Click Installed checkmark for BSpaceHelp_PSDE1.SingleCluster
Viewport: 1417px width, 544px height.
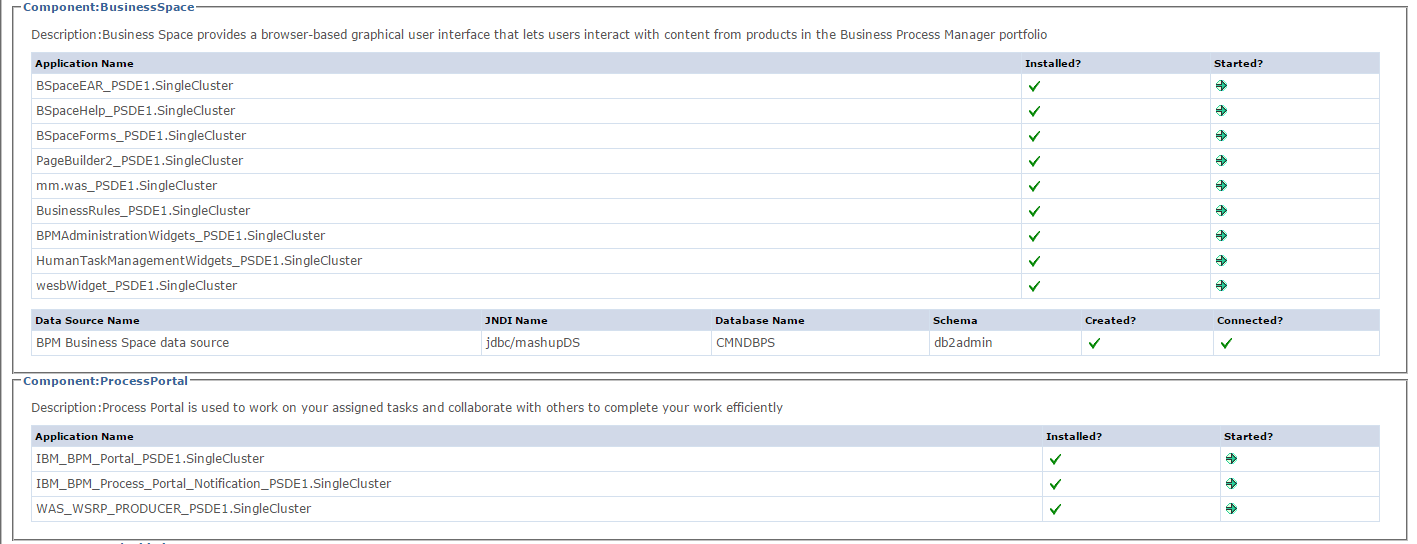[x=1034, y=111]
